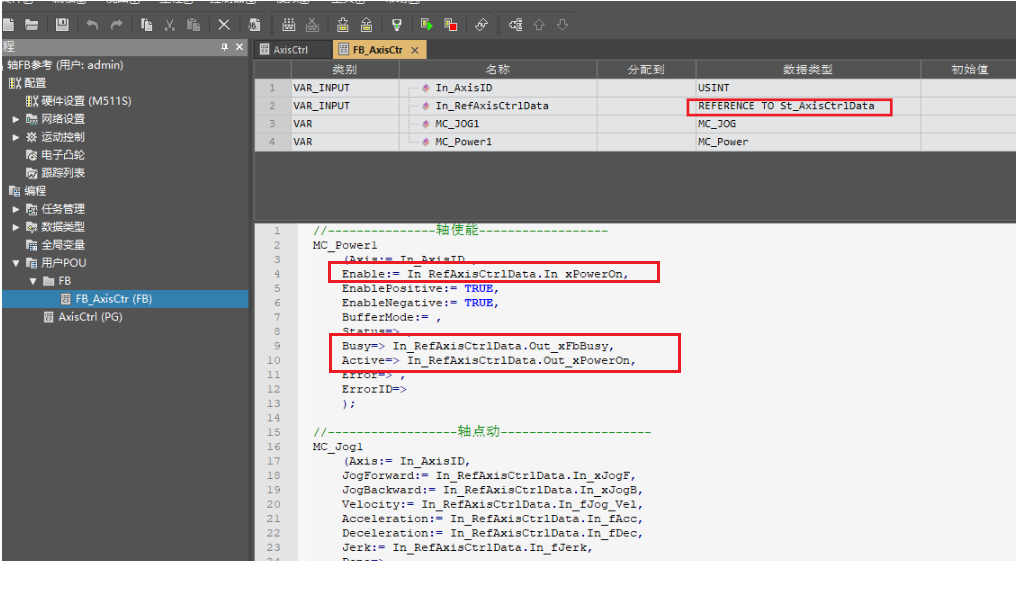Image resolution: width=1016 pixels, height=591 pixels.
Task: Click the Redo arrow icon
Action: (x=117, y=24)
